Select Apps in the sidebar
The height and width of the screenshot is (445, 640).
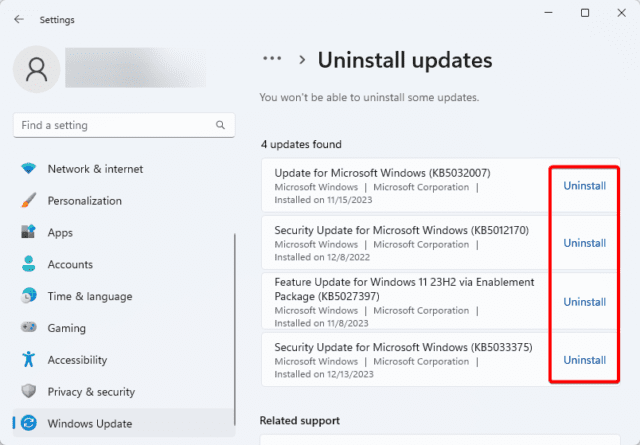pyautogui.click(x=124, y=232)
